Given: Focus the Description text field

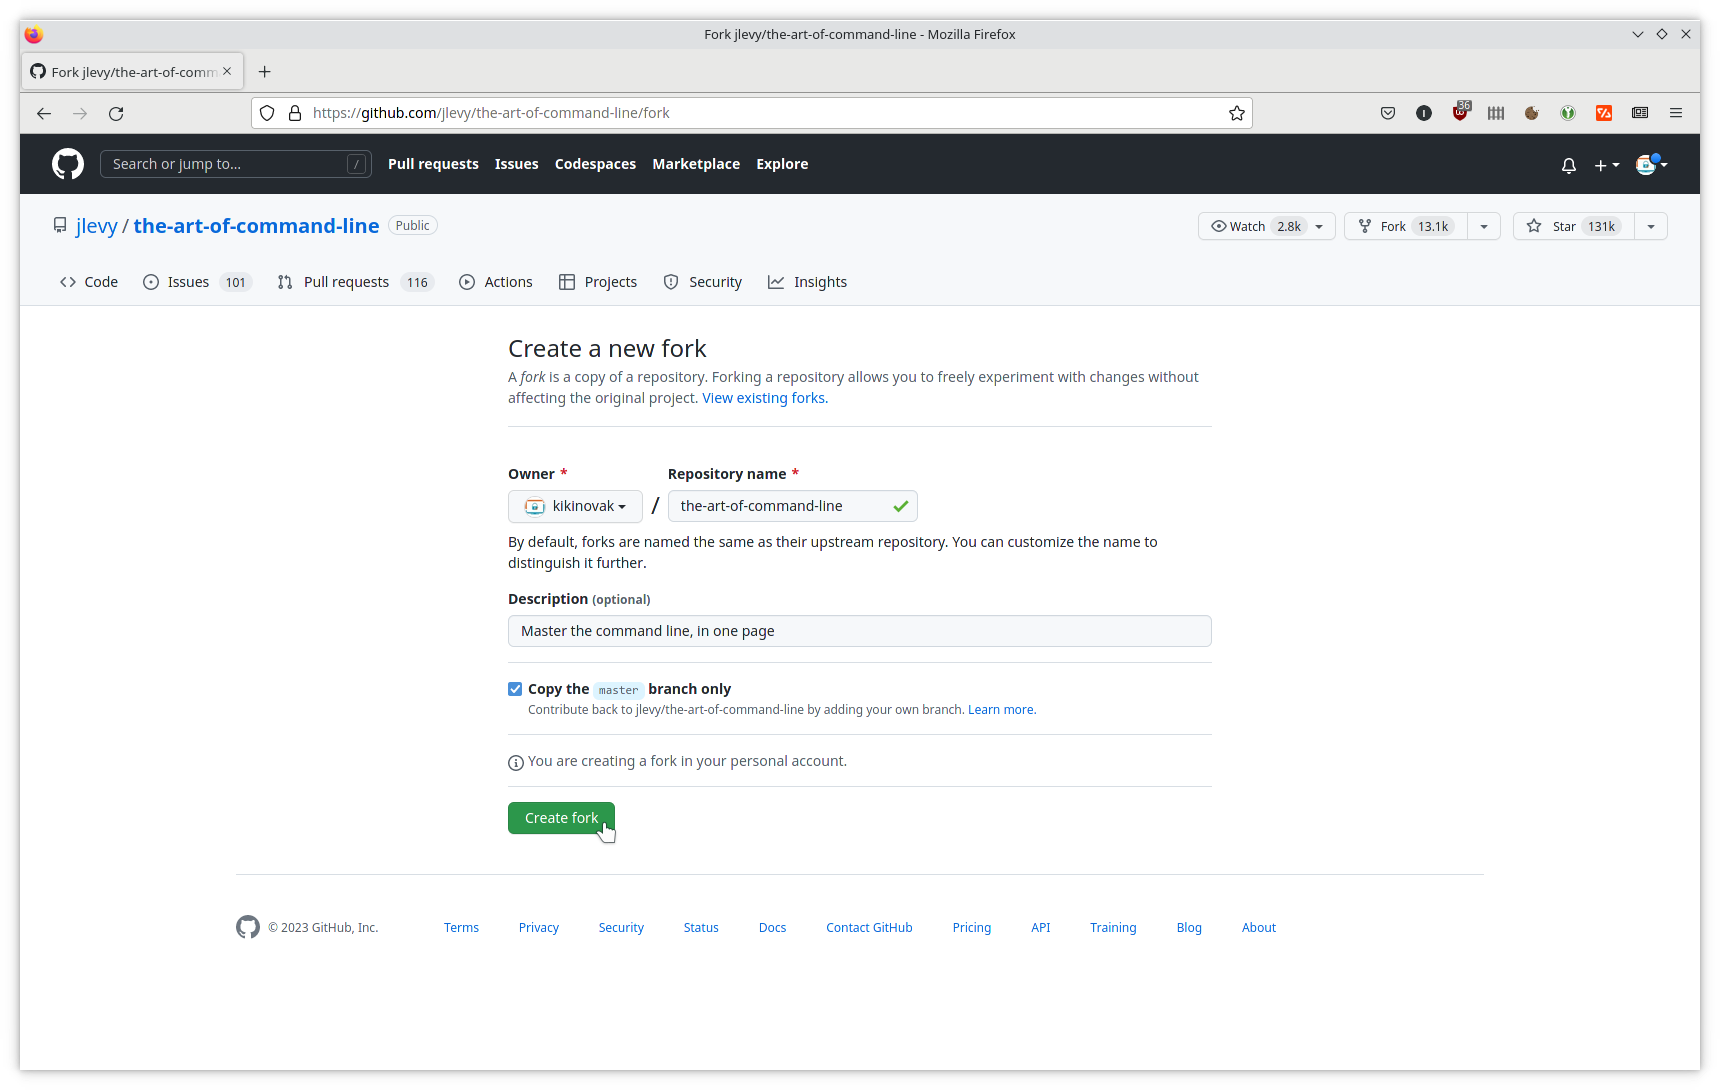Looking at the screenshot, I should [x=859, y=631].
